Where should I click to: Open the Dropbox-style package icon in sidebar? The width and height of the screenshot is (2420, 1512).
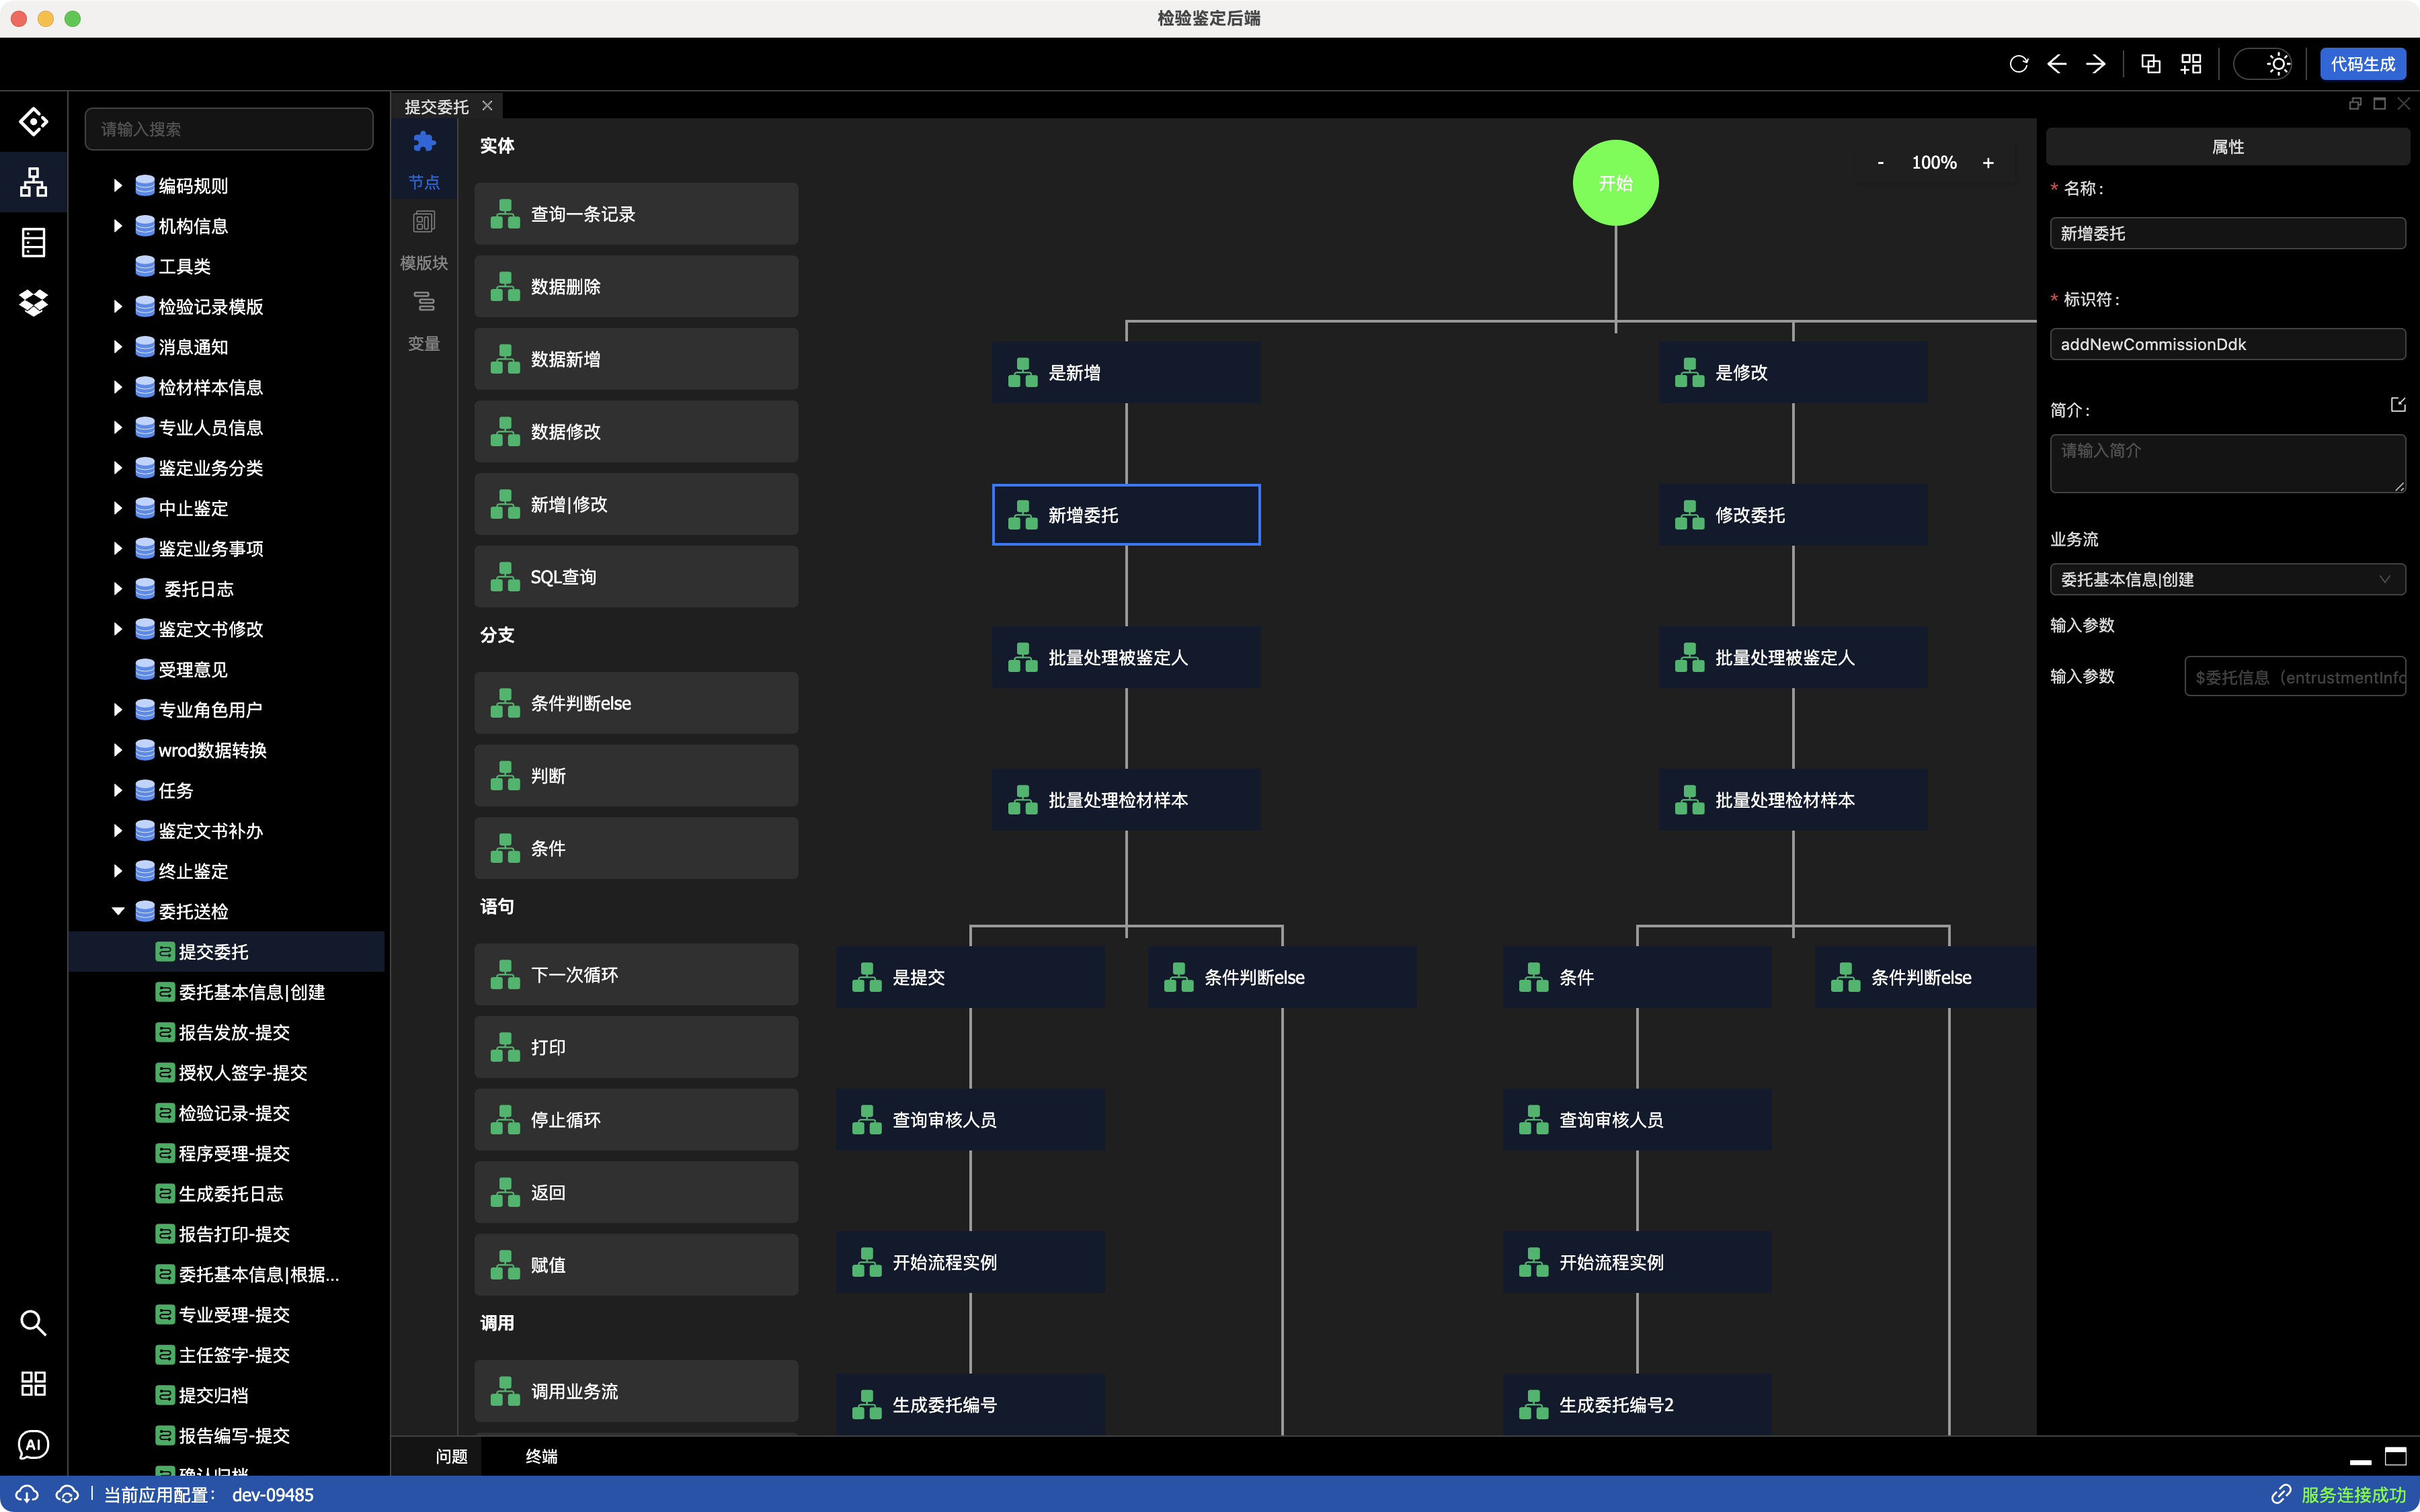point(33,302)
